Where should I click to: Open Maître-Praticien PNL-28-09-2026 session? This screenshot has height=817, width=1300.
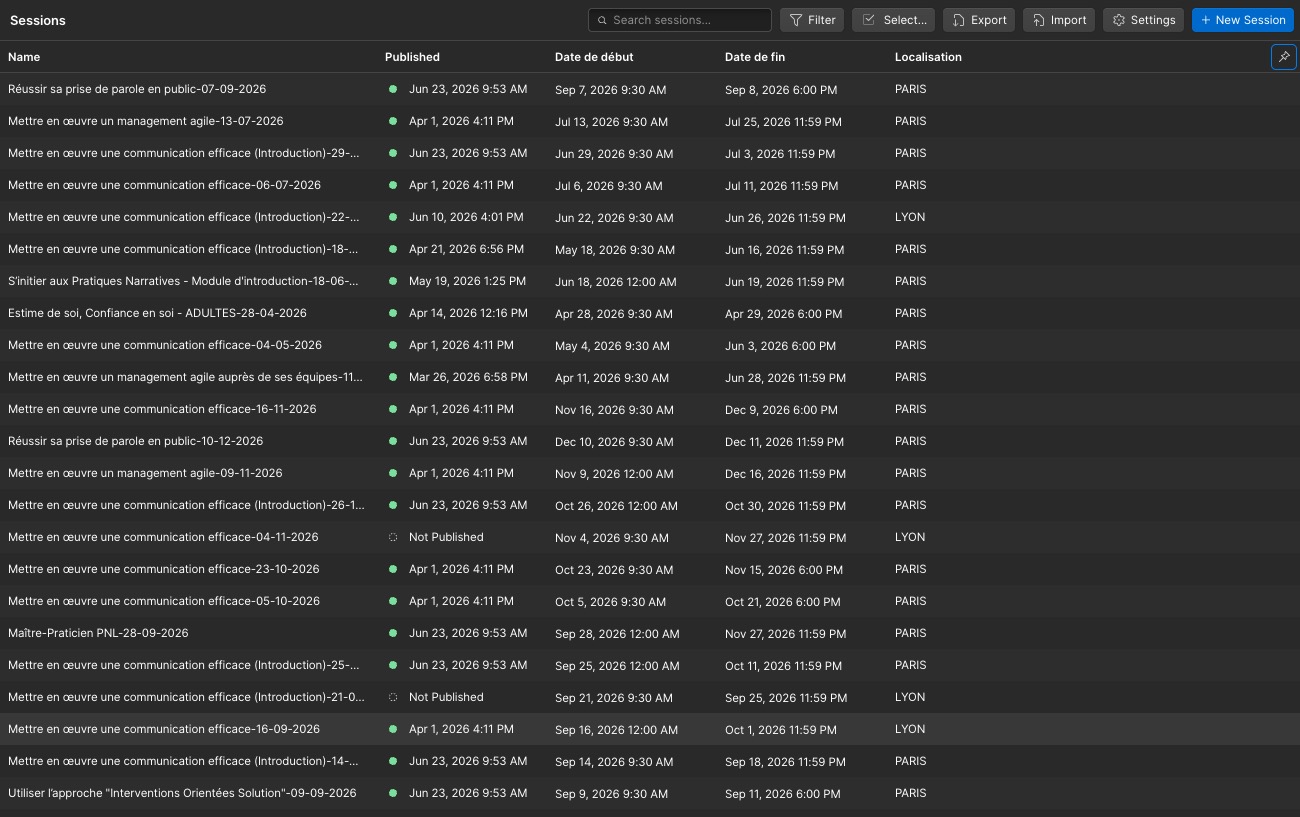(98, 633)
